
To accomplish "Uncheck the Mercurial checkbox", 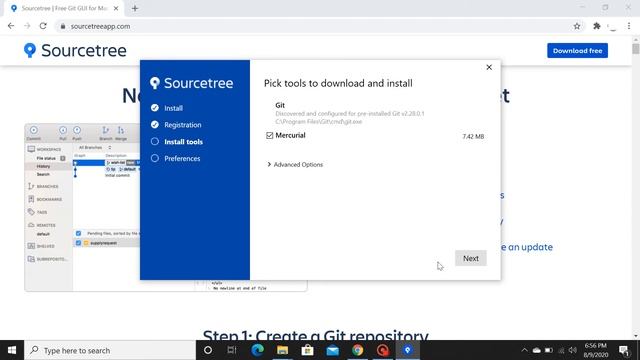I will (269, 136).
